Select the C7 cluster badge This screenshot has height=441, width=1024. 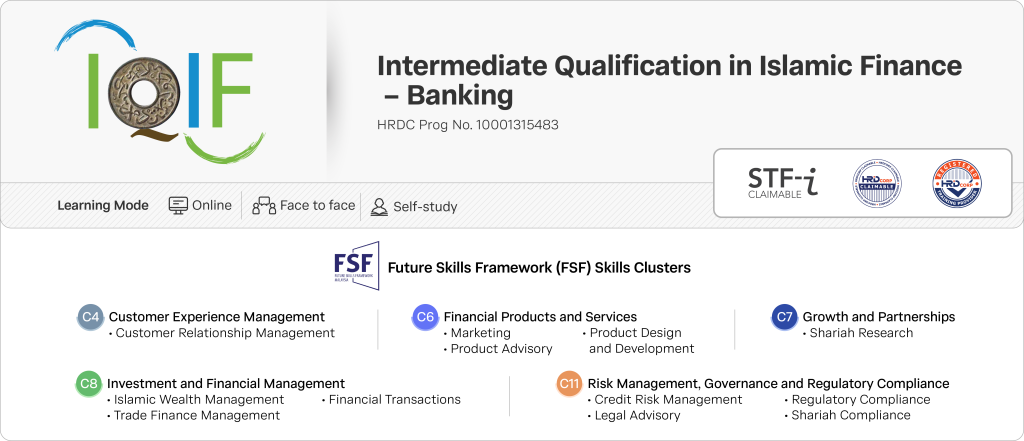click(785, 317)
